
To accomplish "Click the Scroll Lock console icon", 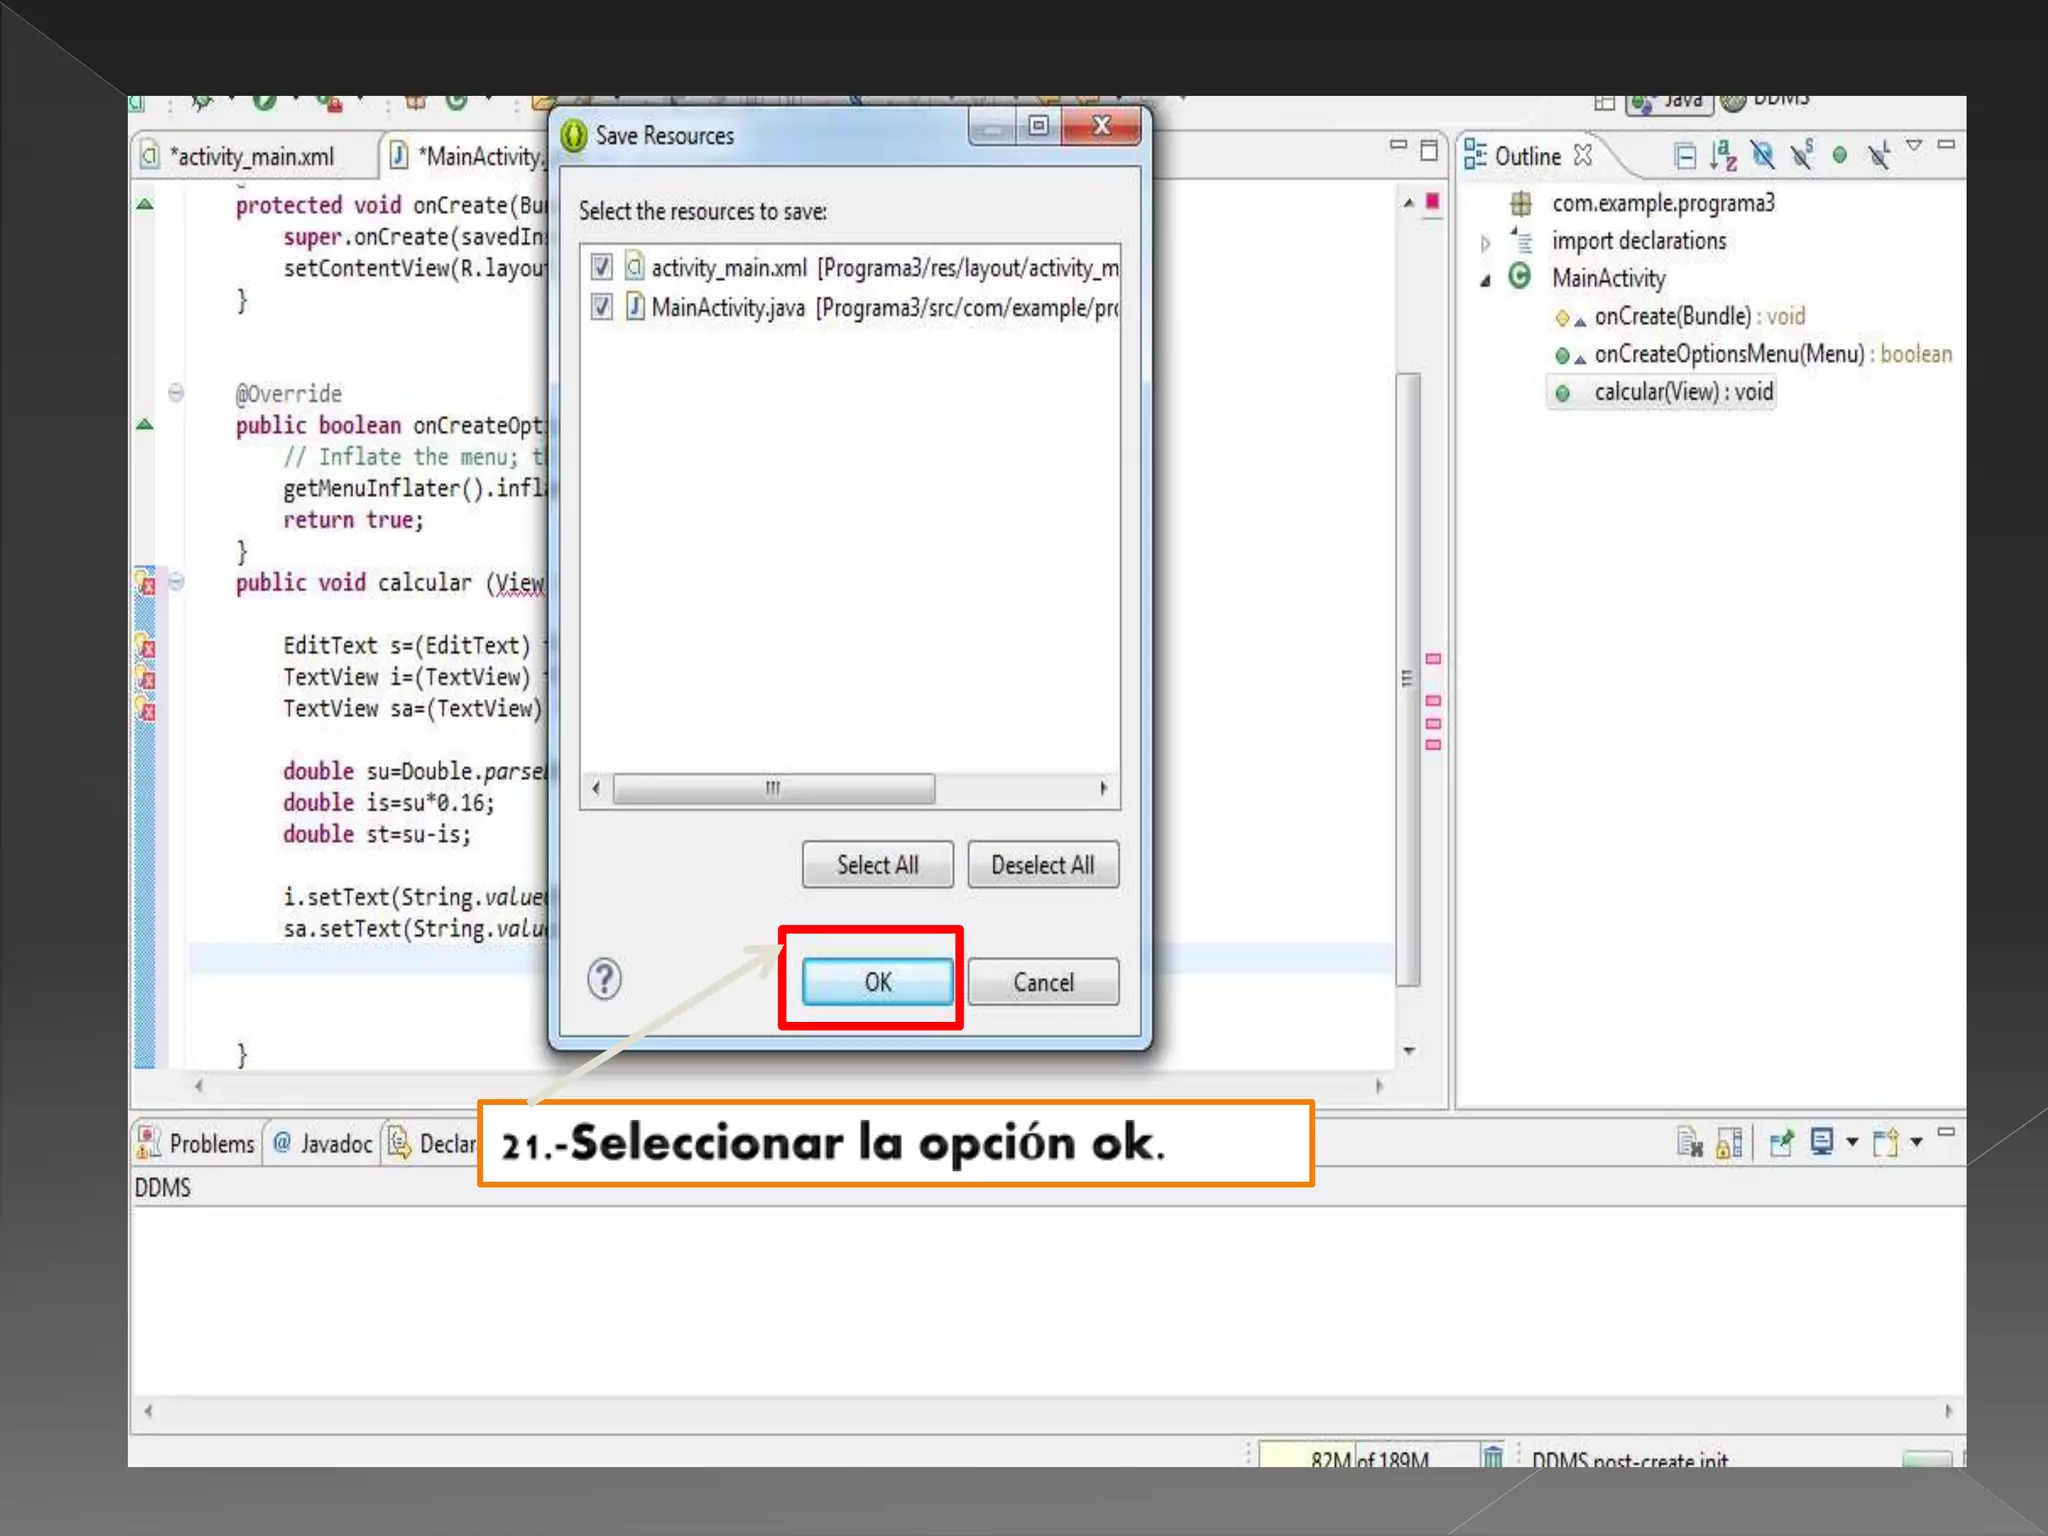I will coord(1729,1143).
